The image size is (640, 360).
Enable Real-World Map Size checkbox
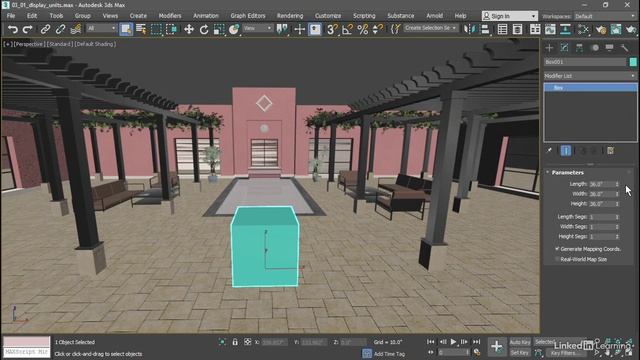pos(557,259)
